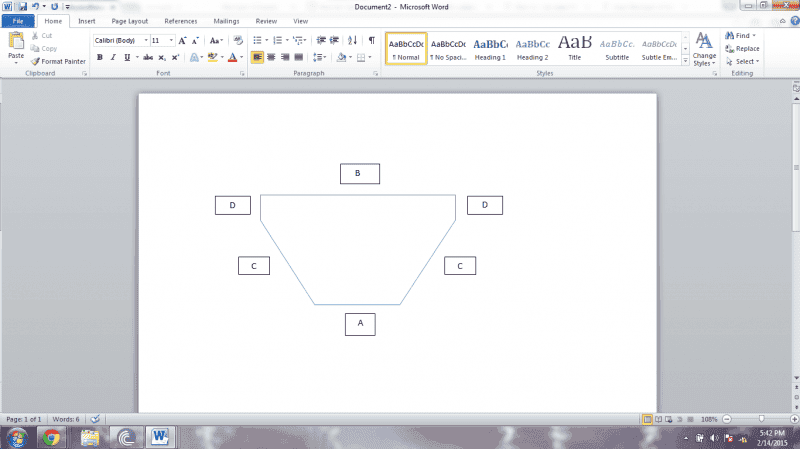Toggle Print Layout view in status bar
Screen dimensions: 800x449
click(647, 419)
